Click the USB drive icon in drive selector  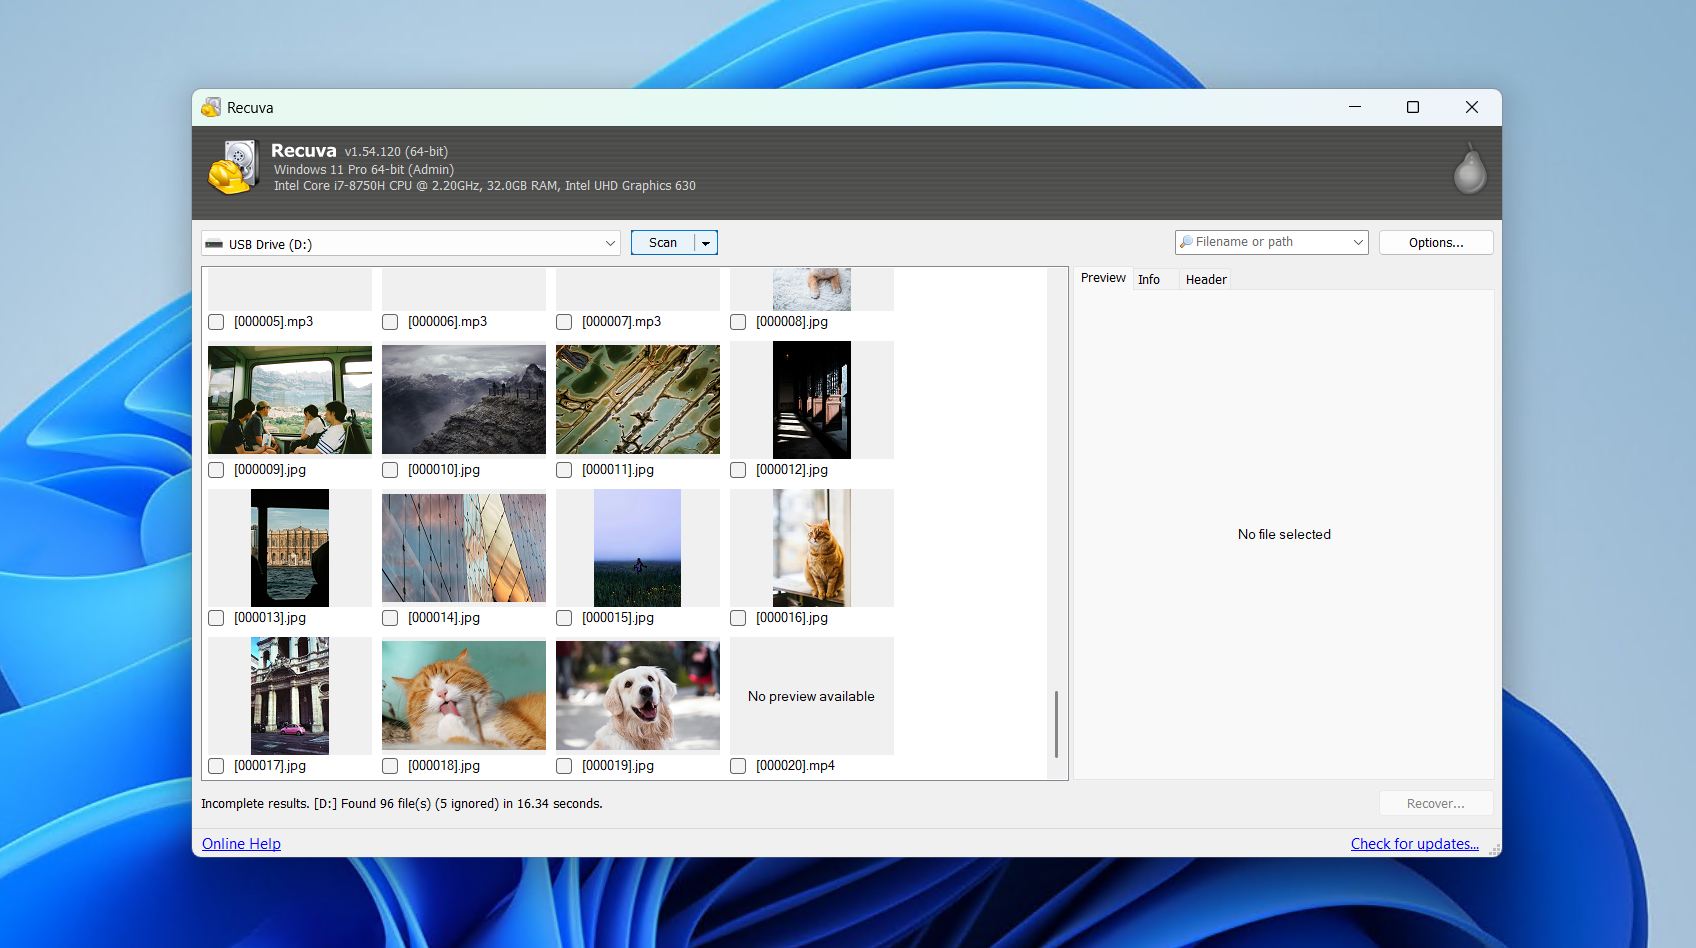[x=214, y=244]
